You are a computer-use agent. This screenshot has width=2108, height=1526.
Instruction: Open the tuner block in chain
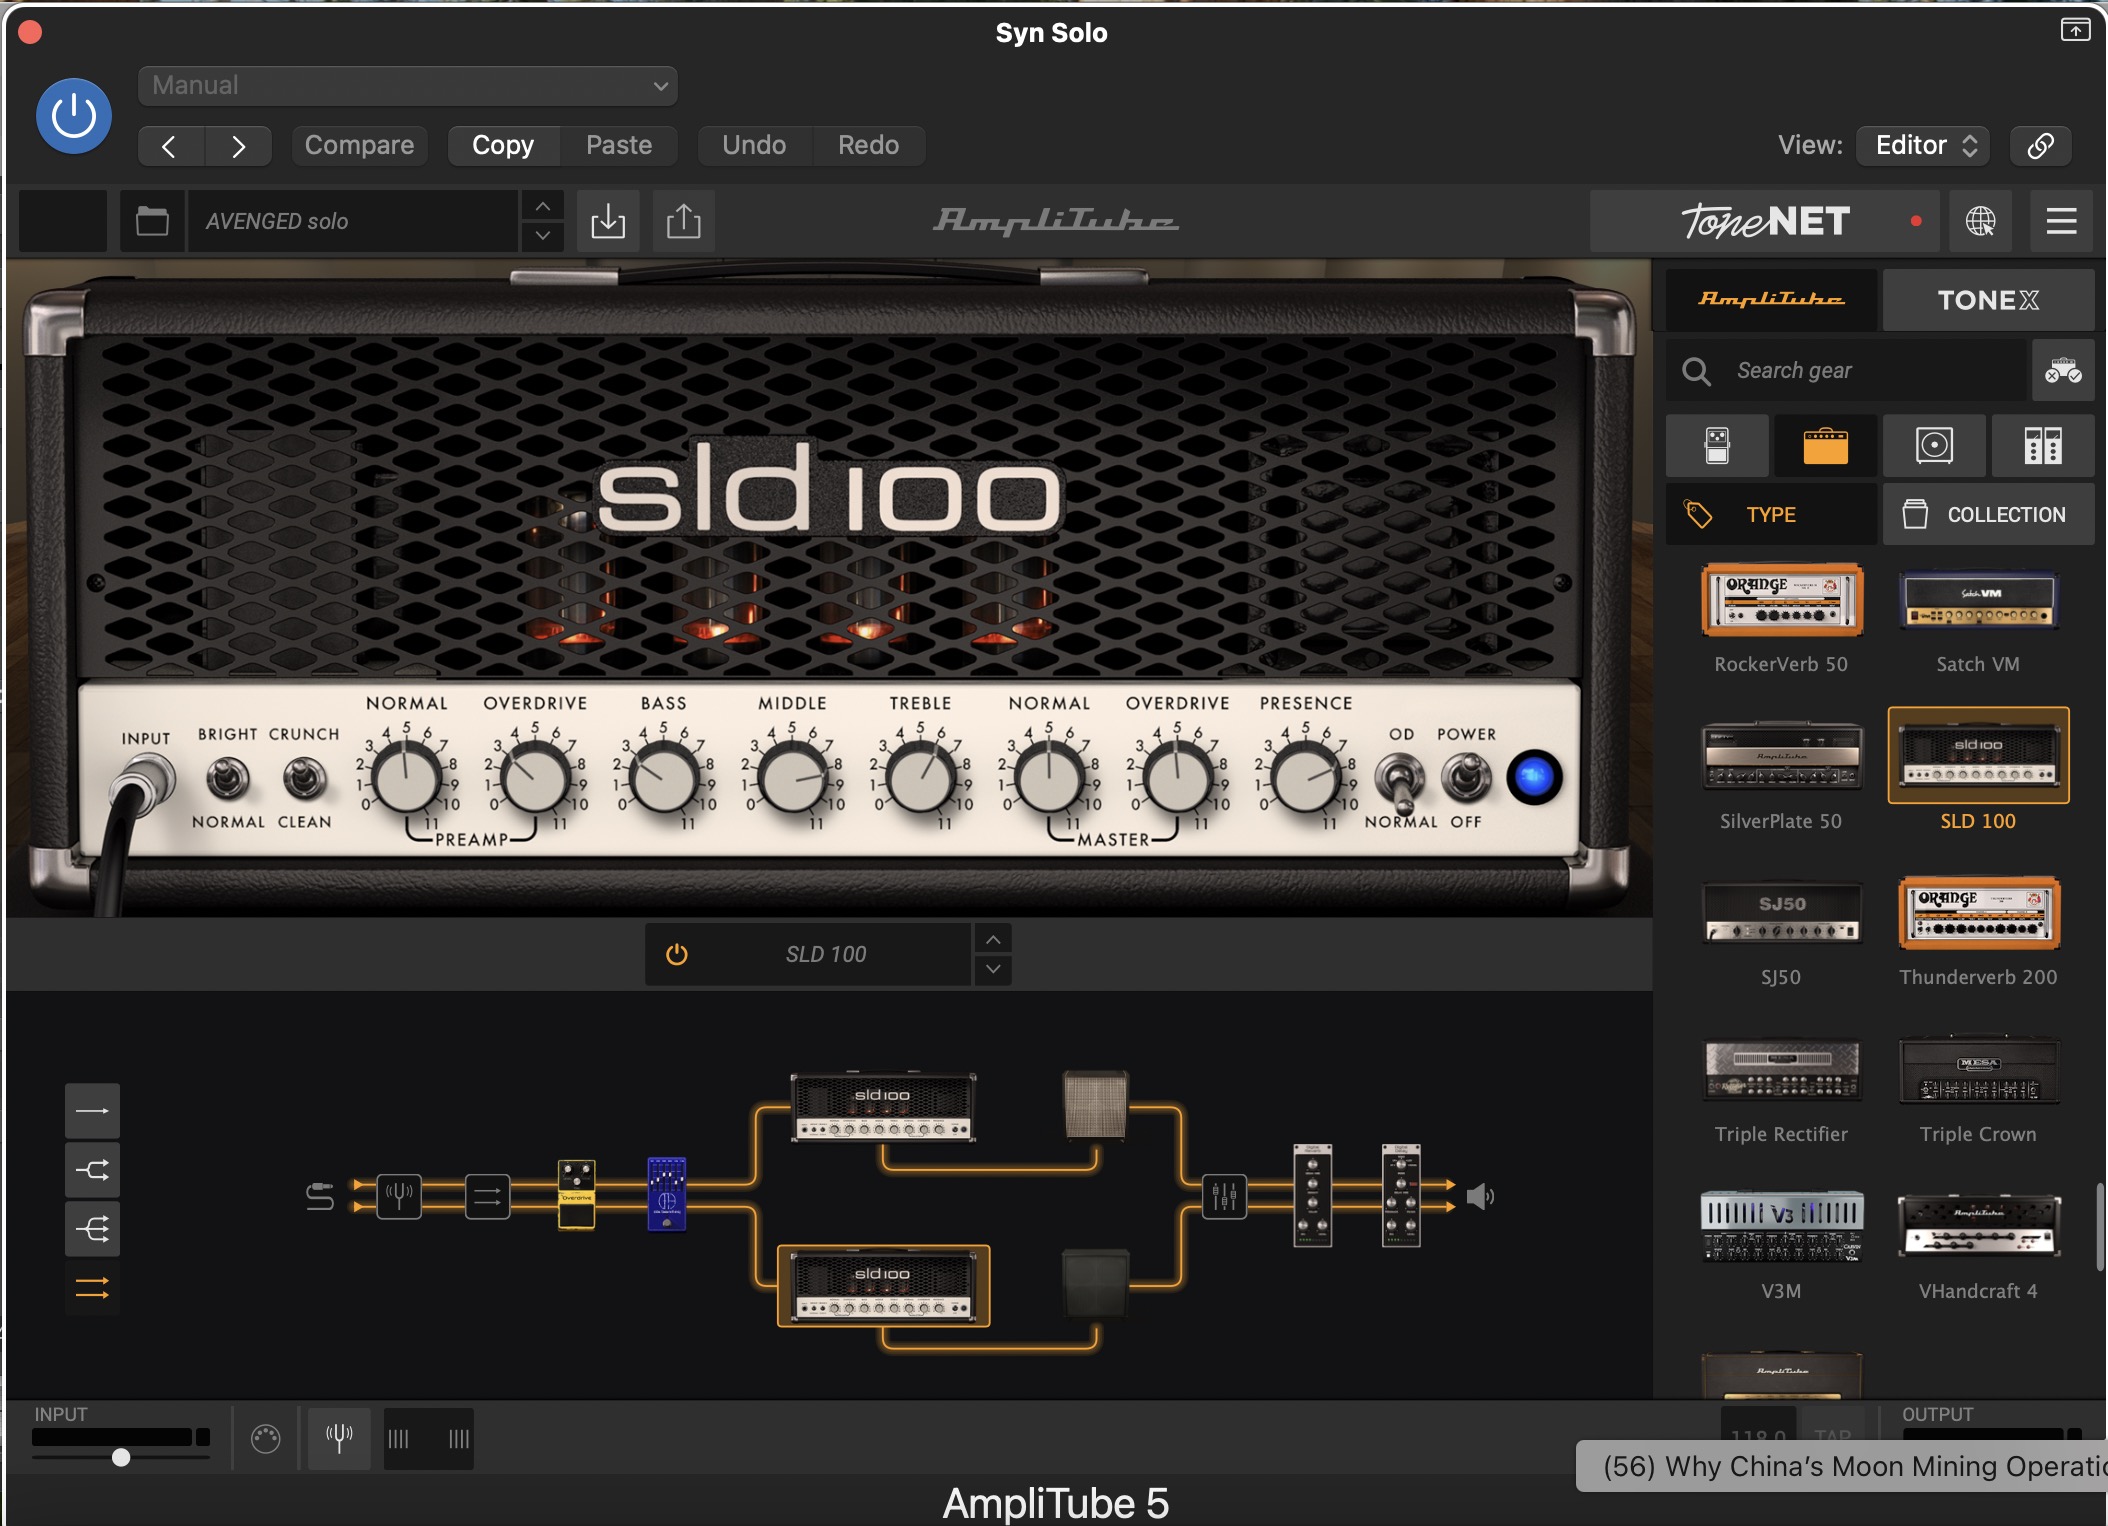398,1197
